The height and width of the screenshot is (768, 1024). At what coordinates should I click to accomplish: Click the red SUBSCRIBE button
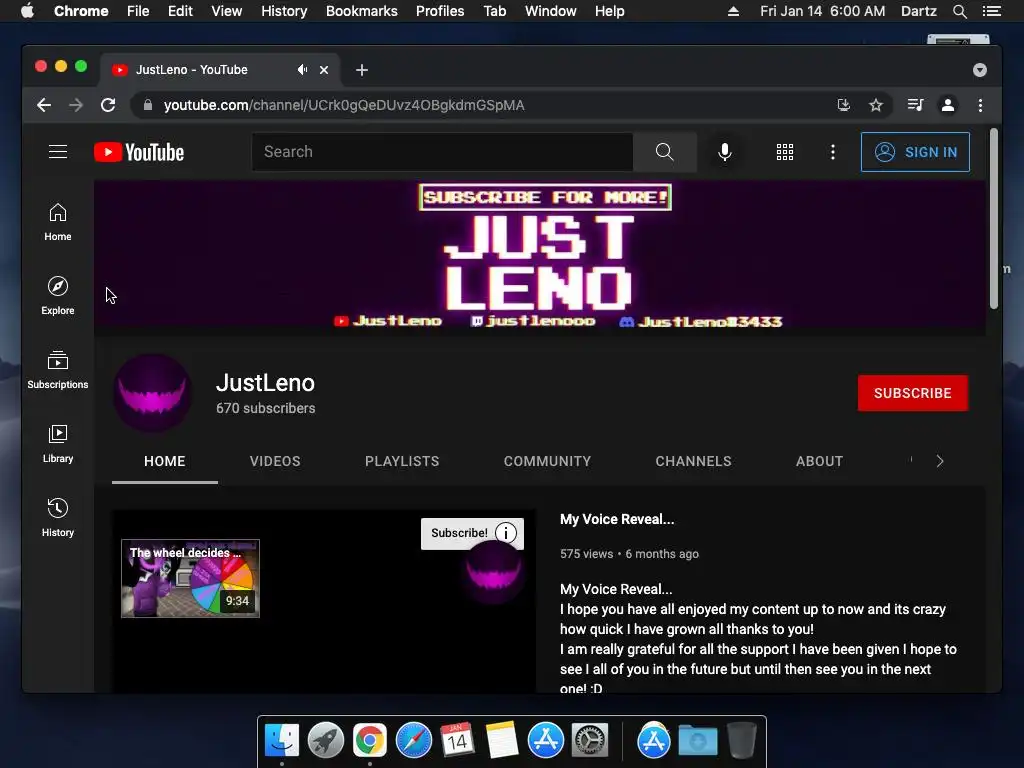coord(912,393)
